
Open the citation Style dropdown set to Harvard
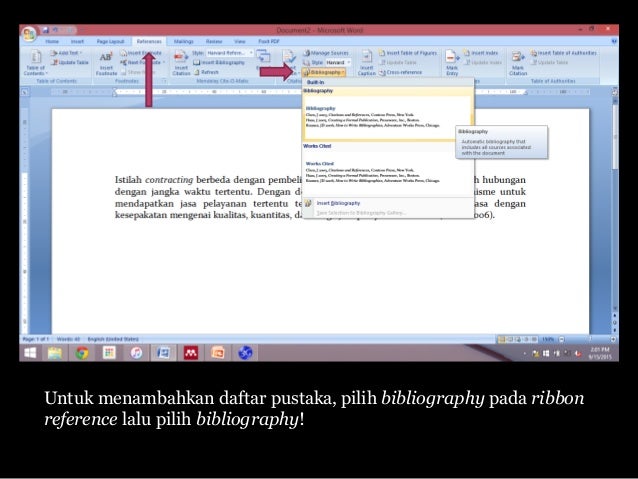[338, 62]
